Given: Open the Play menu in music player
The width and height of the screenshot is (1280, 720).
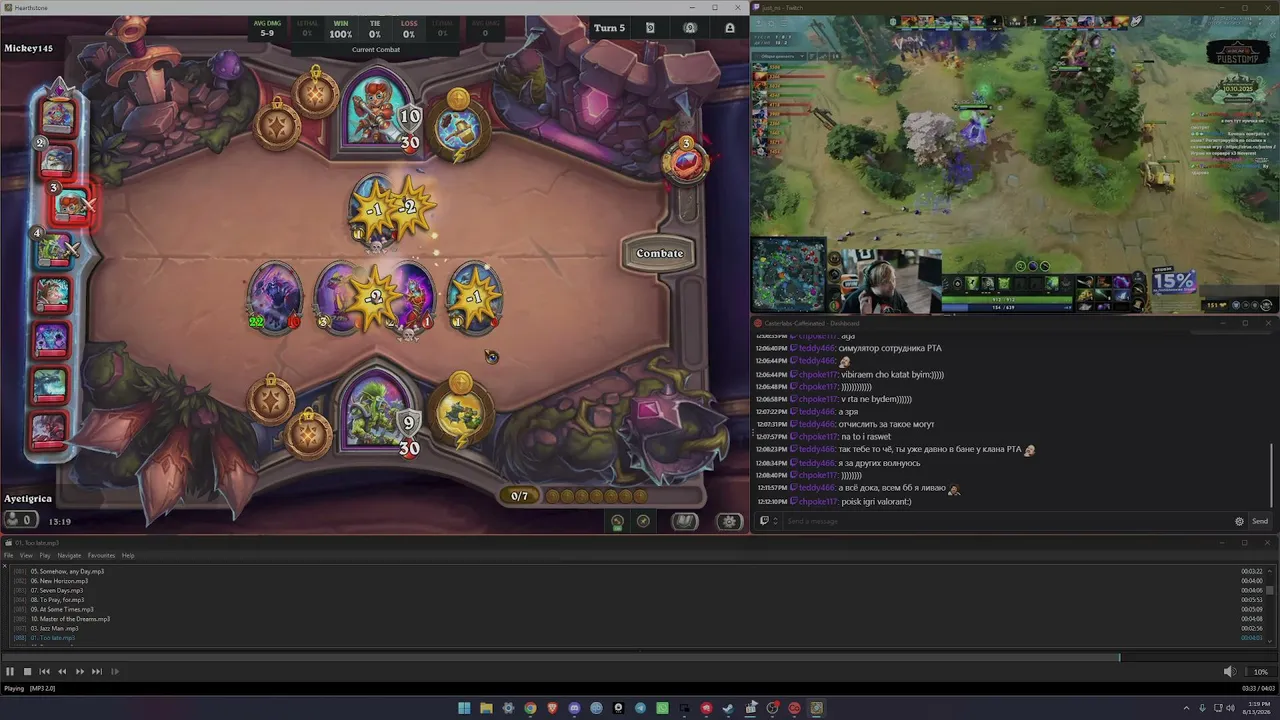Looking at the screenshot, I should 45,555.
